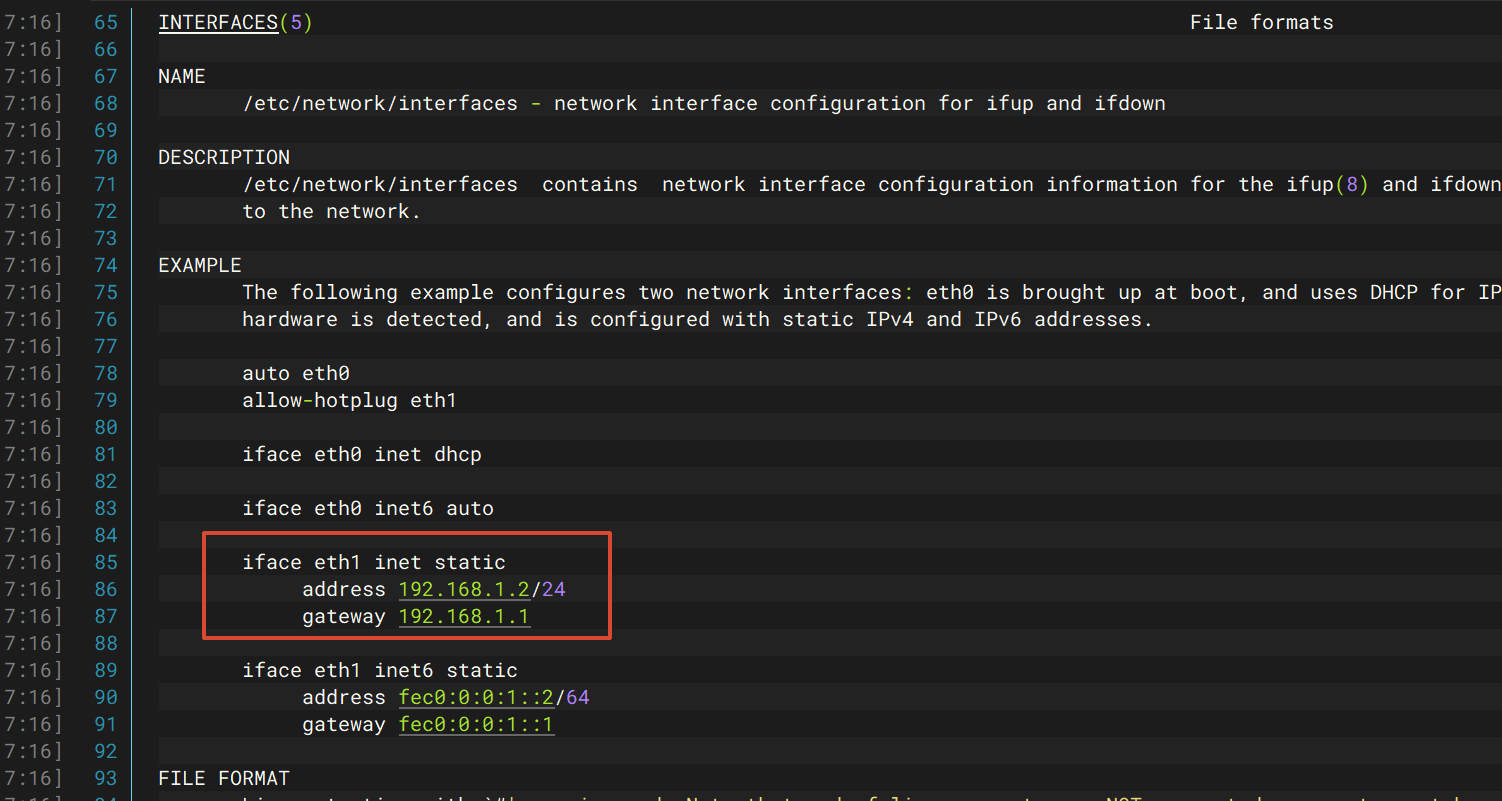Click the NAME section heading
This screenshot has height=801, width=1502.
182,76
